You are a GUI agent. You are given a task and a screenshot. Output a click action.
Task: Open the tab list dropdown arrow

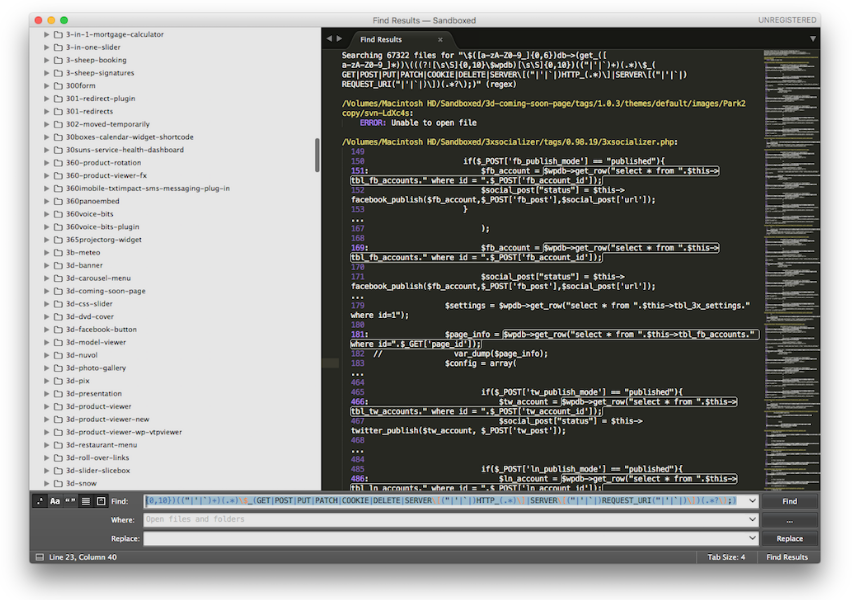[813, 39]
